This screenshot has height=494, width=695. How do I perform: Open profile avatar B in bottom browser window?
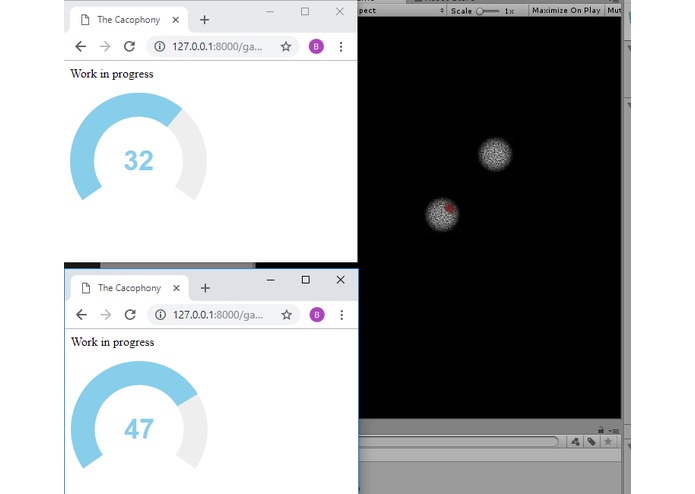(317, 315)
